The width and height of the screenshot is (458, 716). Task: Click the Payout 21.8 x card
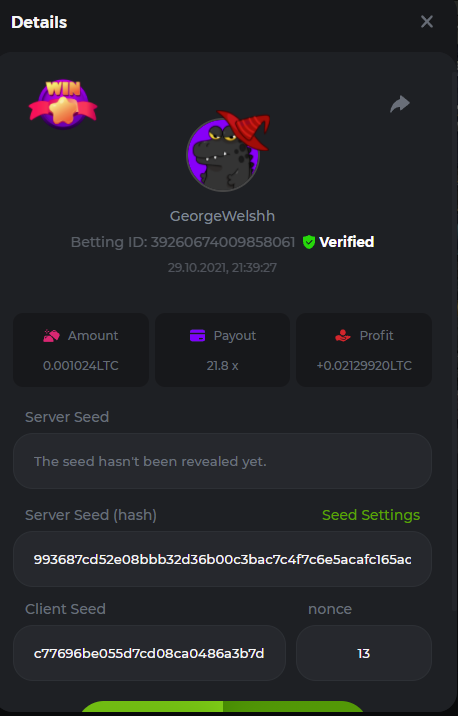click(x=222, y=350)
